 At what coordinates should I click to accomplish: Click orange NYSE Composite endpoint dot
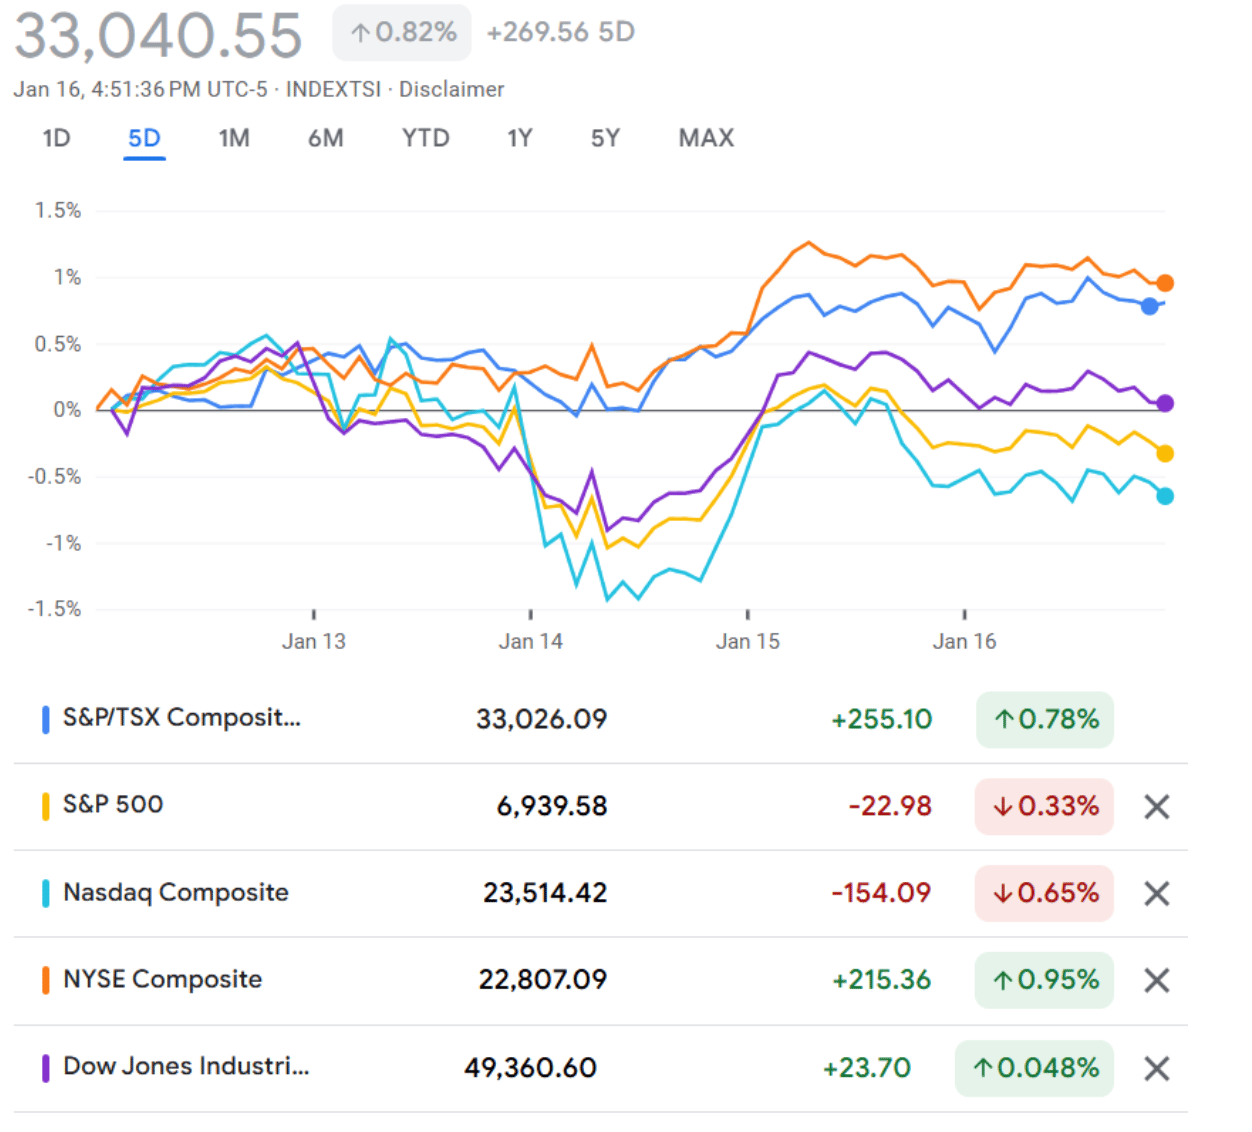pyautogui.click(x=1165, y=283)
